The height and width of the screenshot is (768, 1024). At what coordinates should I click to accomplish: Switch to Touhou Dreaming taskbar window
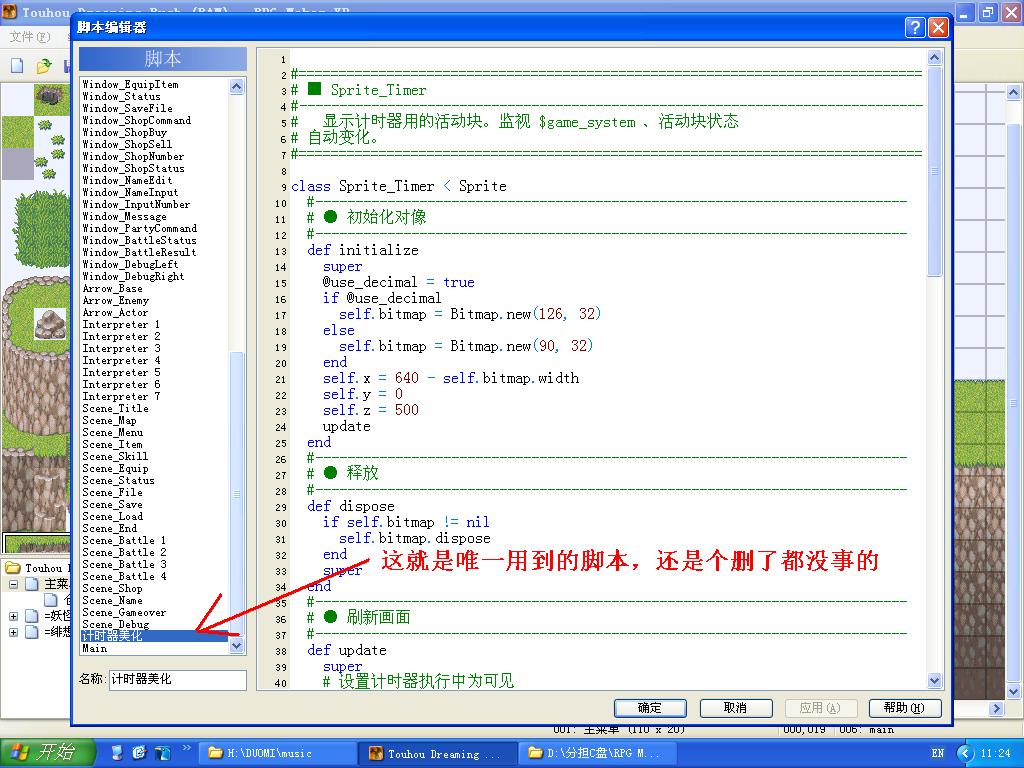[x=436, y=754]
